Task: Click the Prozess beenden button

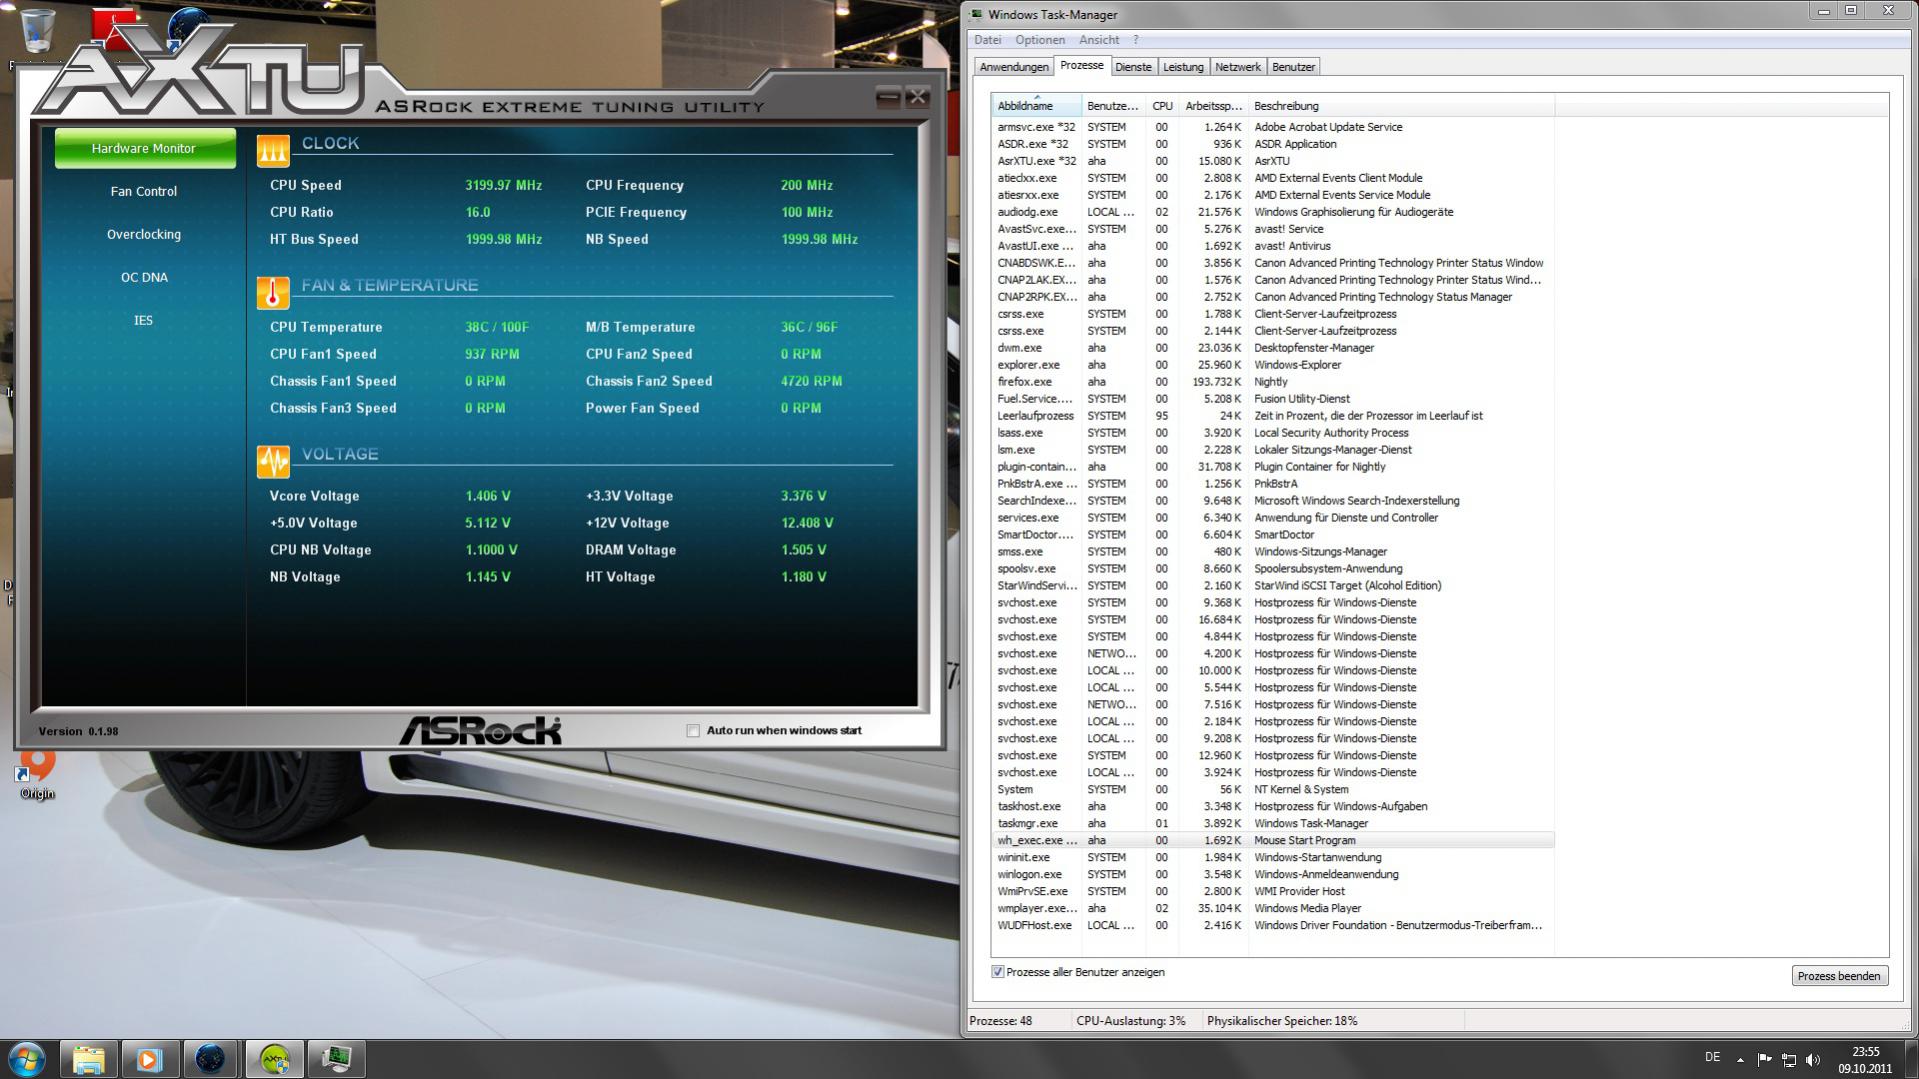Action: point(1838,976)
